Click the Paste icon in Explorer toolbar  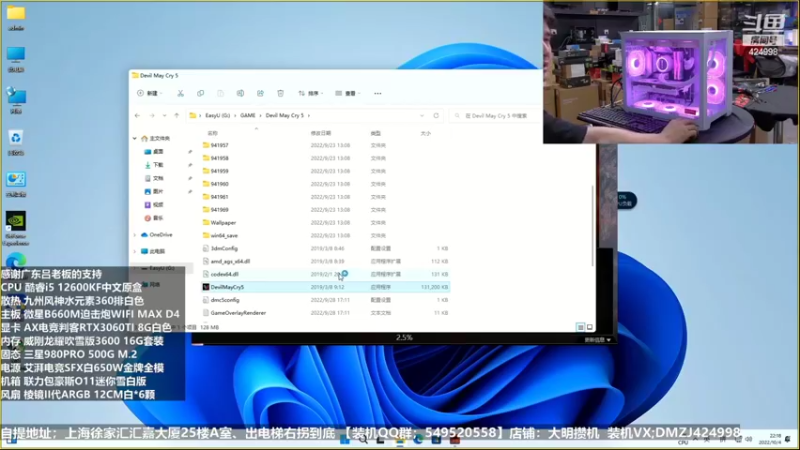pyautogui.click(x=220, y=93)
